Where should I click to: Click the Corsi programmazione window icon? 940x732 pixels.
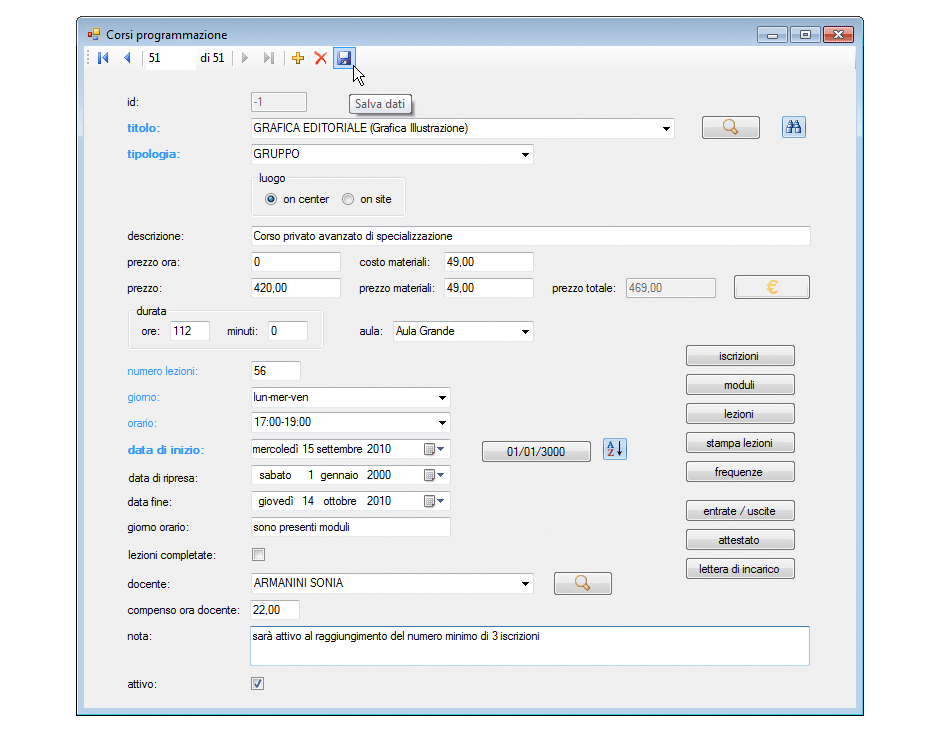coord(94,35)
